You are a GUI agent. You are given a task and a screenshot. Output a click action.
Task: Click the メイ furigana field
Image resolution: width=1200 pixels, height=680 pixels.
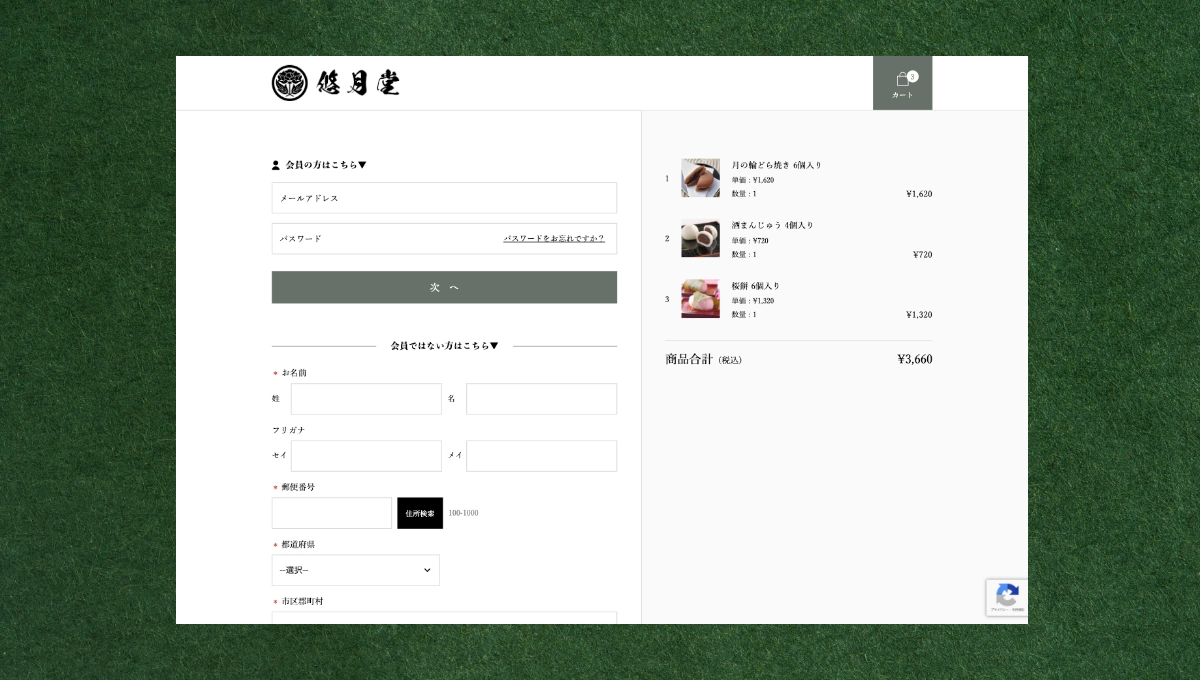(541, 456)
